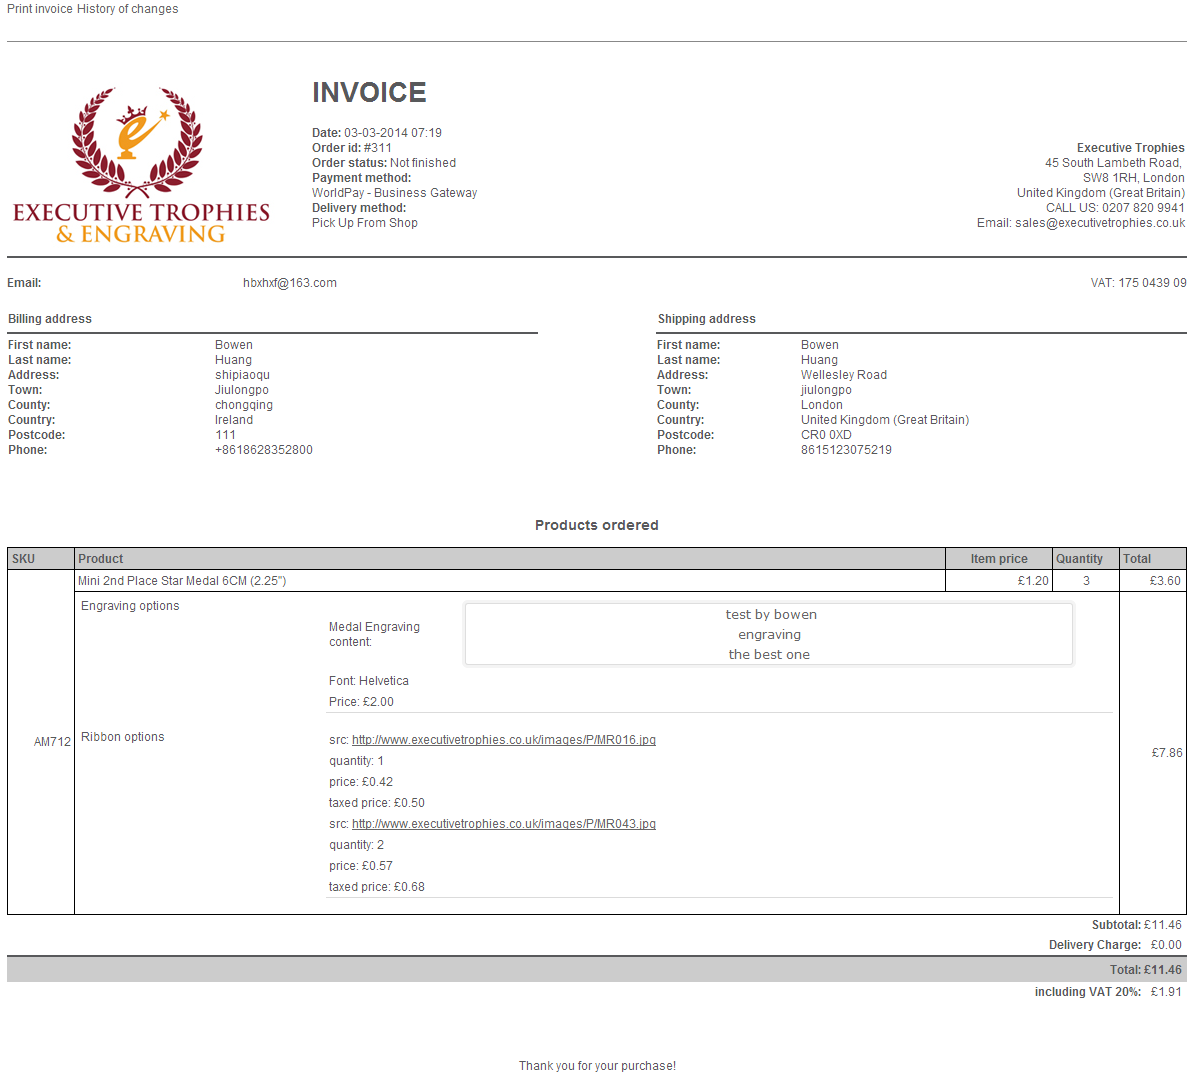Click the grey Total £11.46 bar

(x=596, y=969)
